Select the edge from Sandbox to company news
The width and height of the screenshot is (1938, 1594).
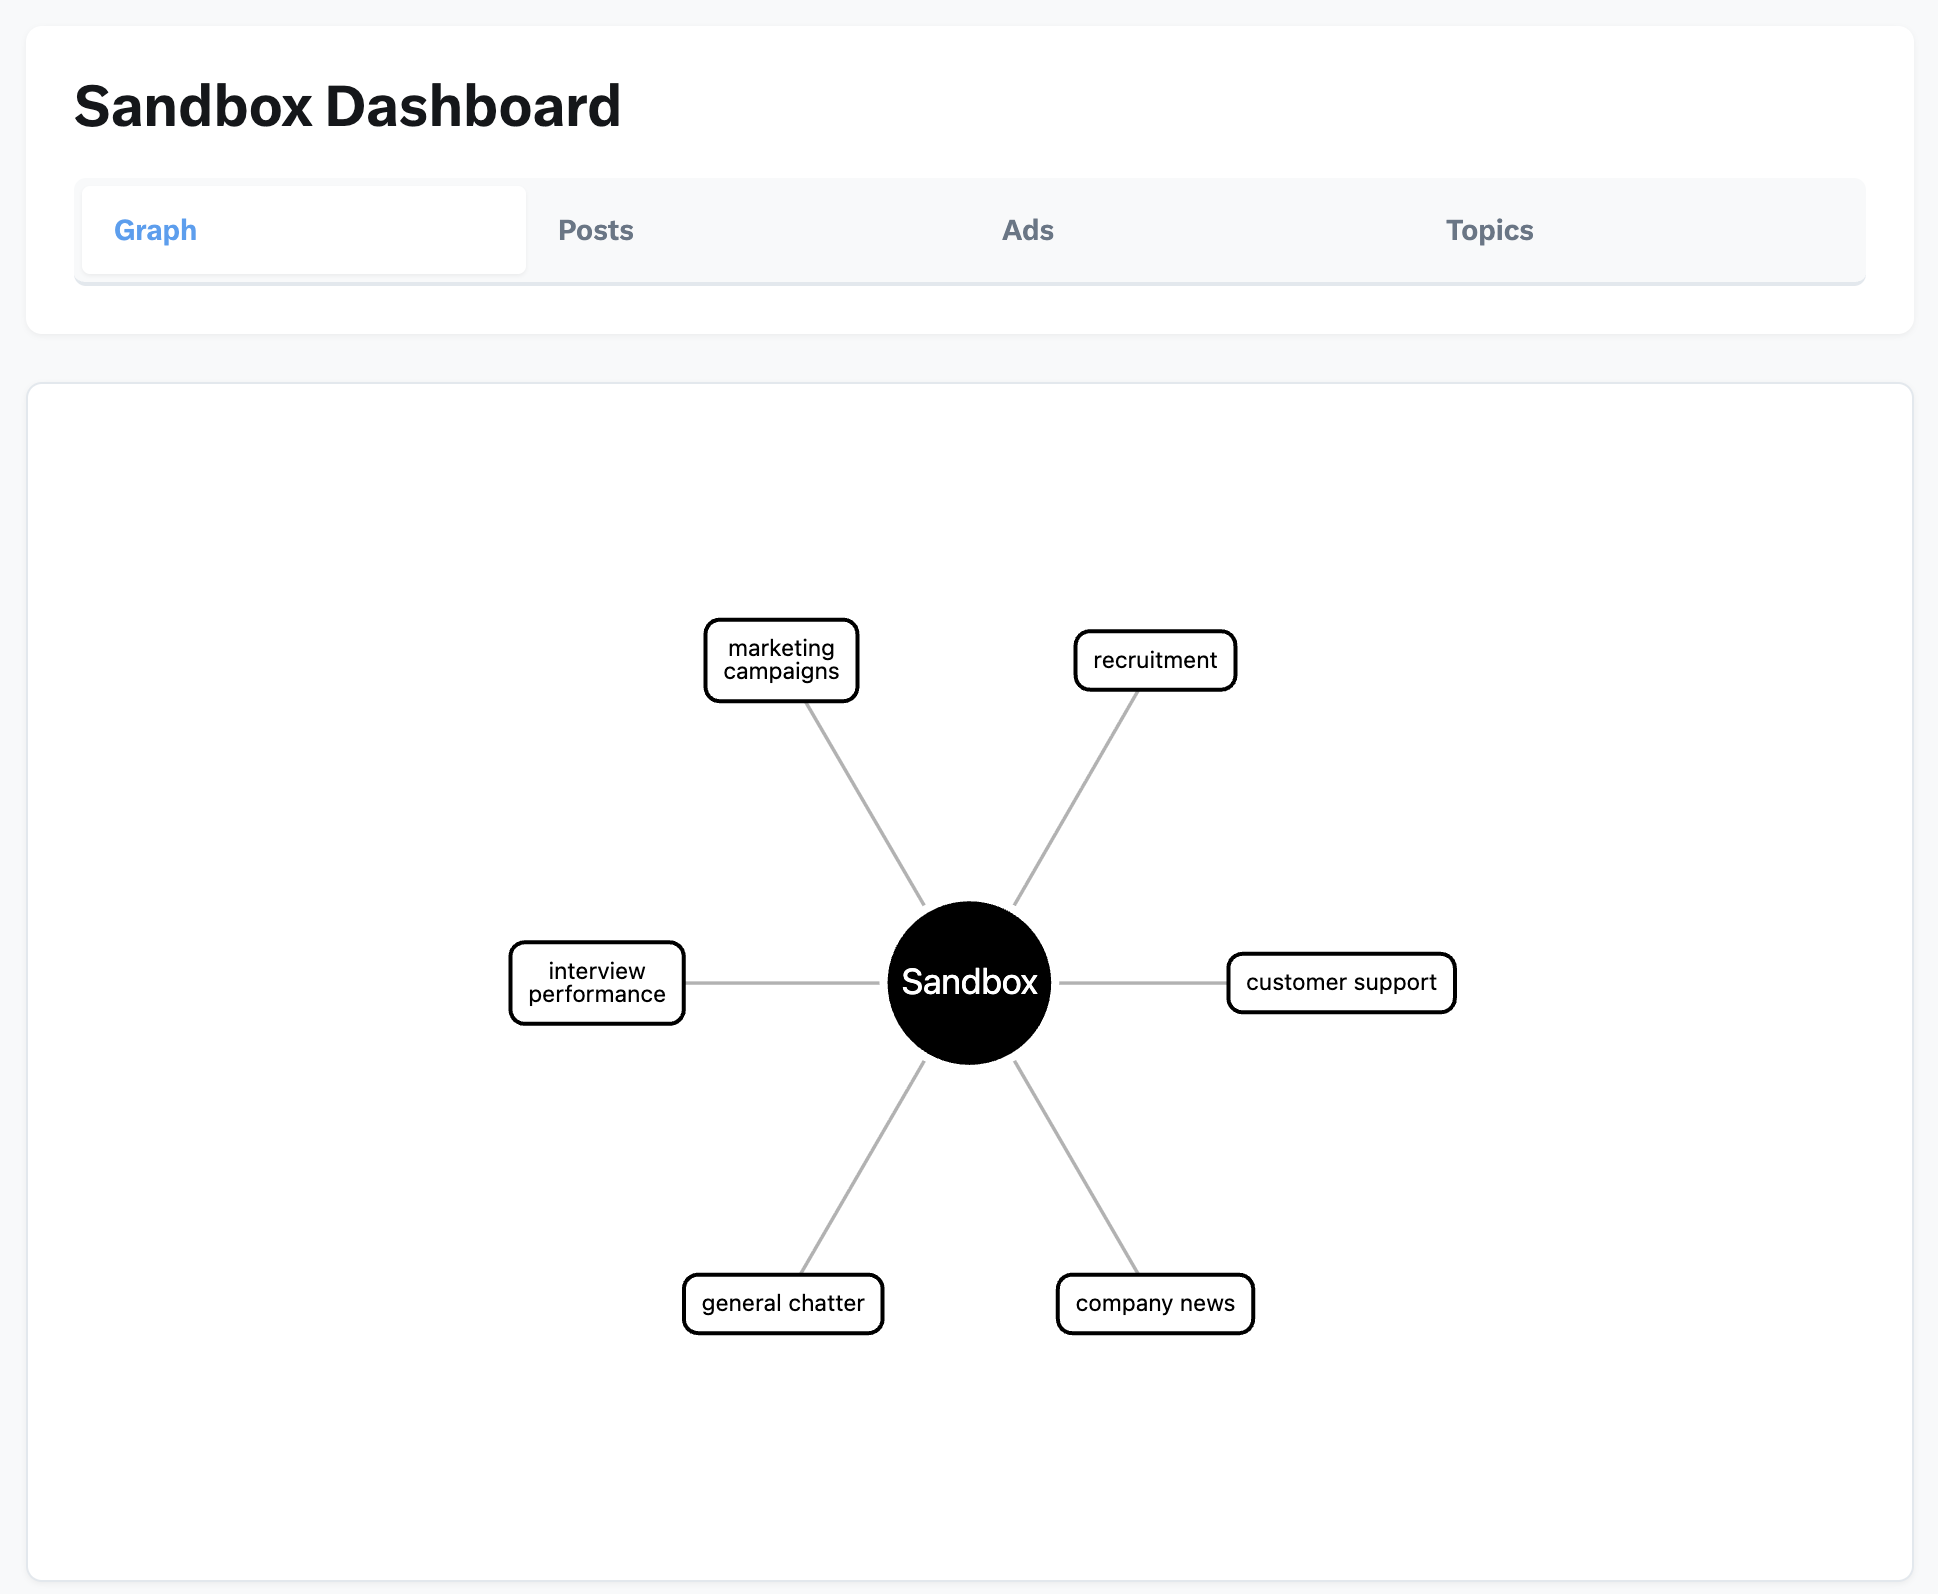click(1076, 1167)
